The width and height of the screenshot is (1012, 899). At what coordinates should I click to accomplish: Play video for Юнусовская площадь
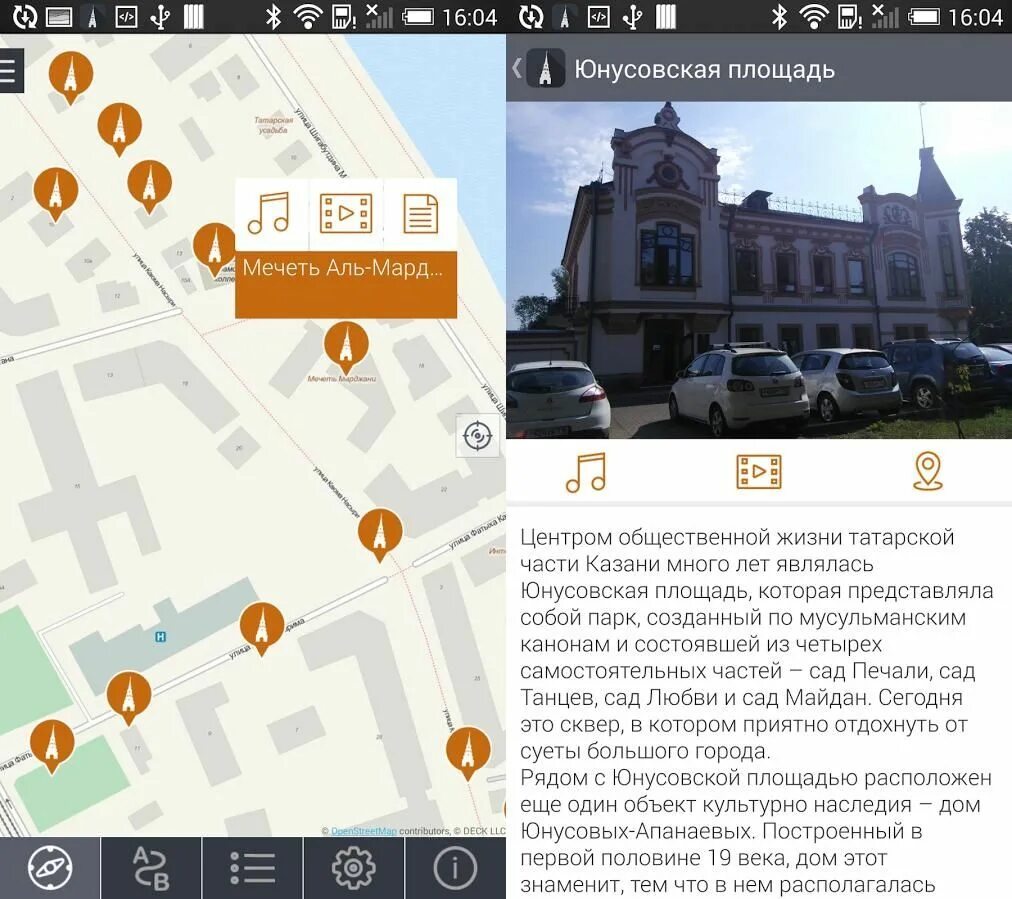click(x=758, y=472)
